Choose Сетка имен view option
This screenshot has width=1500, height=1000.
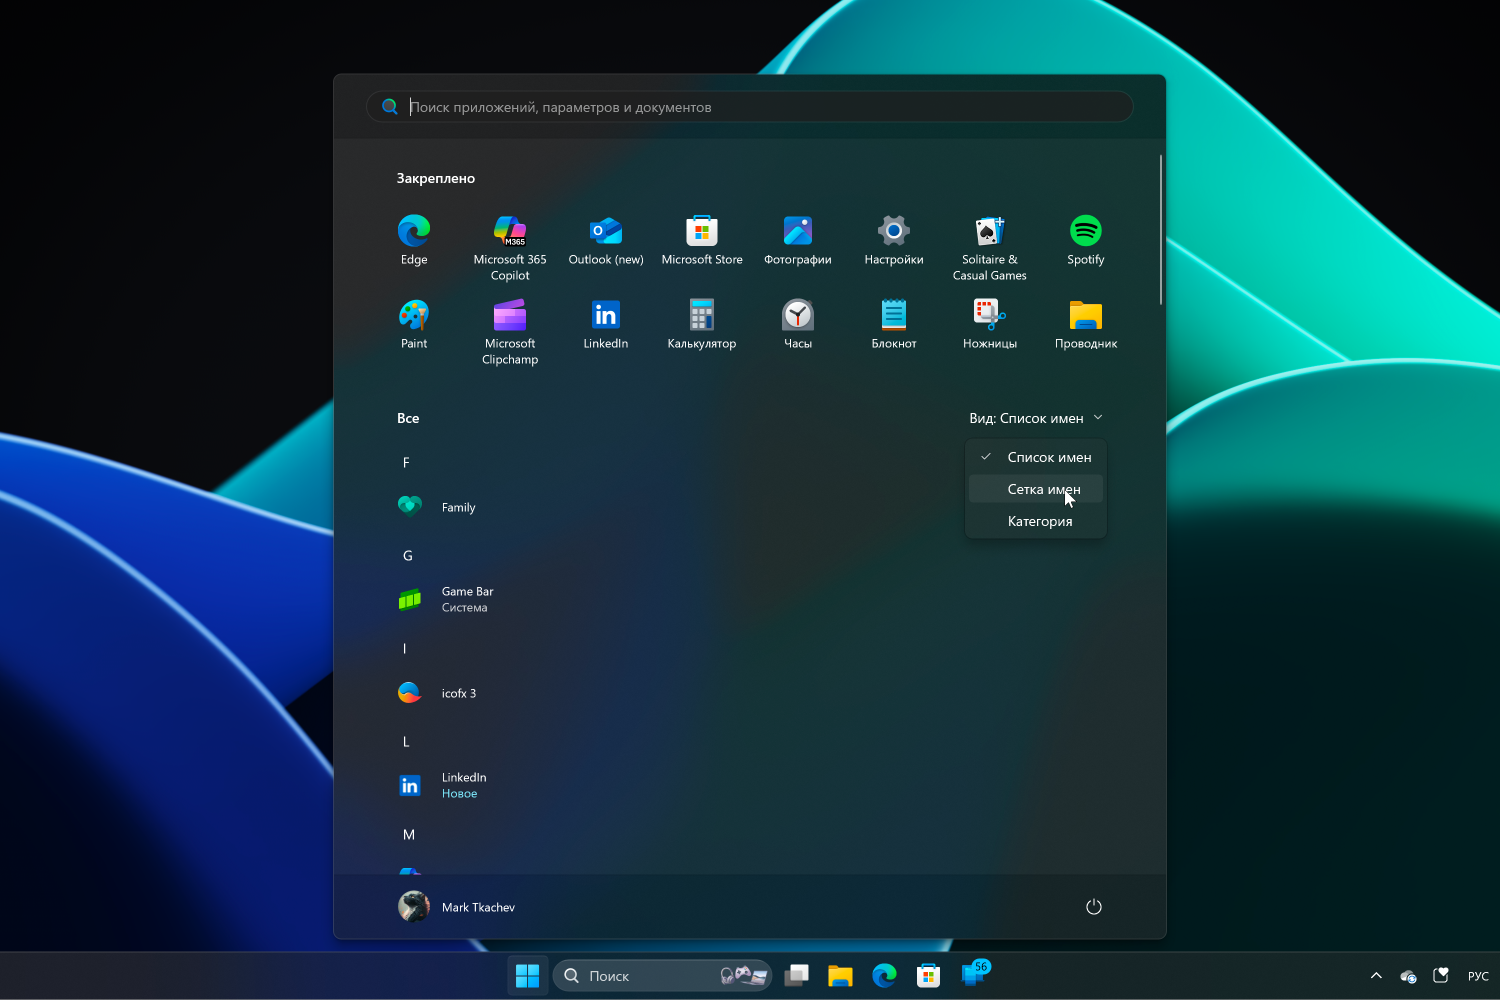pos(1036,489)
